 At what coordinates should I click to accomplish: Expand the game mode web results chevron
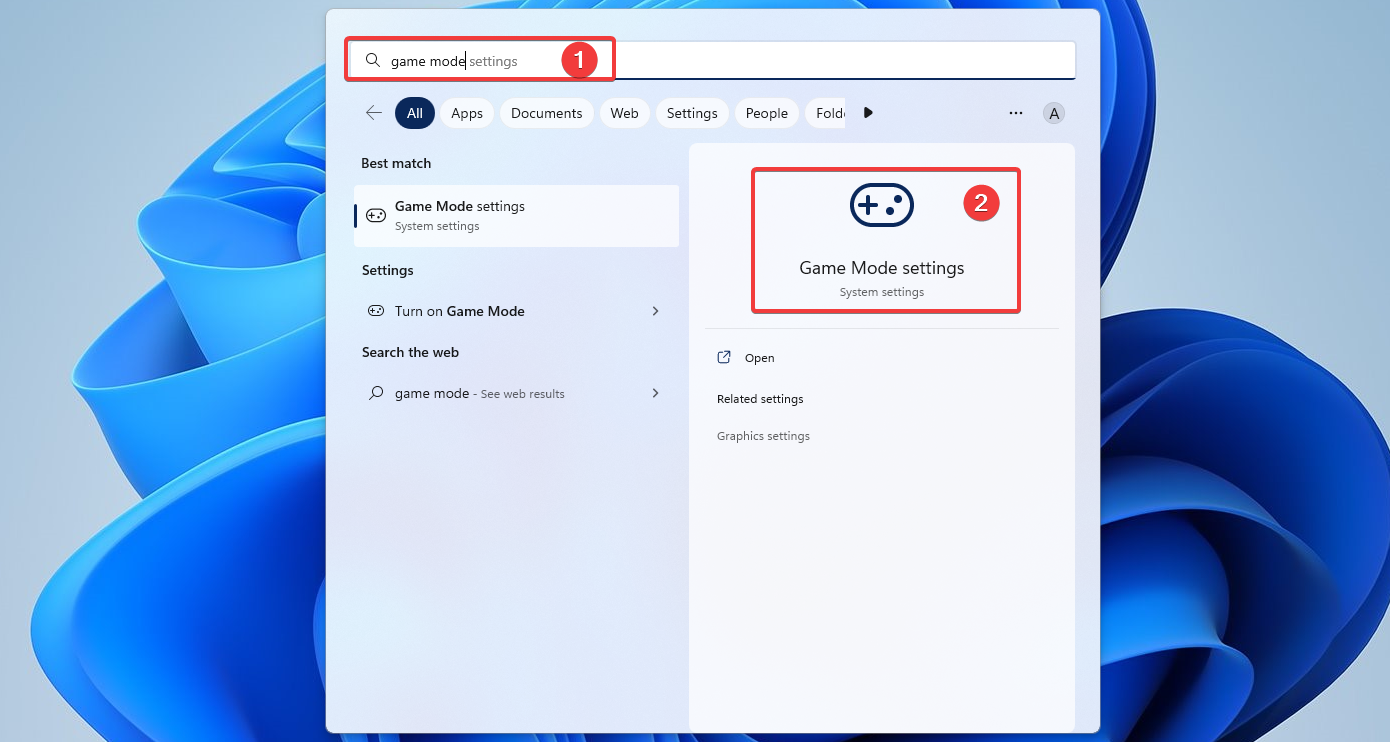(x=656, y=393)
